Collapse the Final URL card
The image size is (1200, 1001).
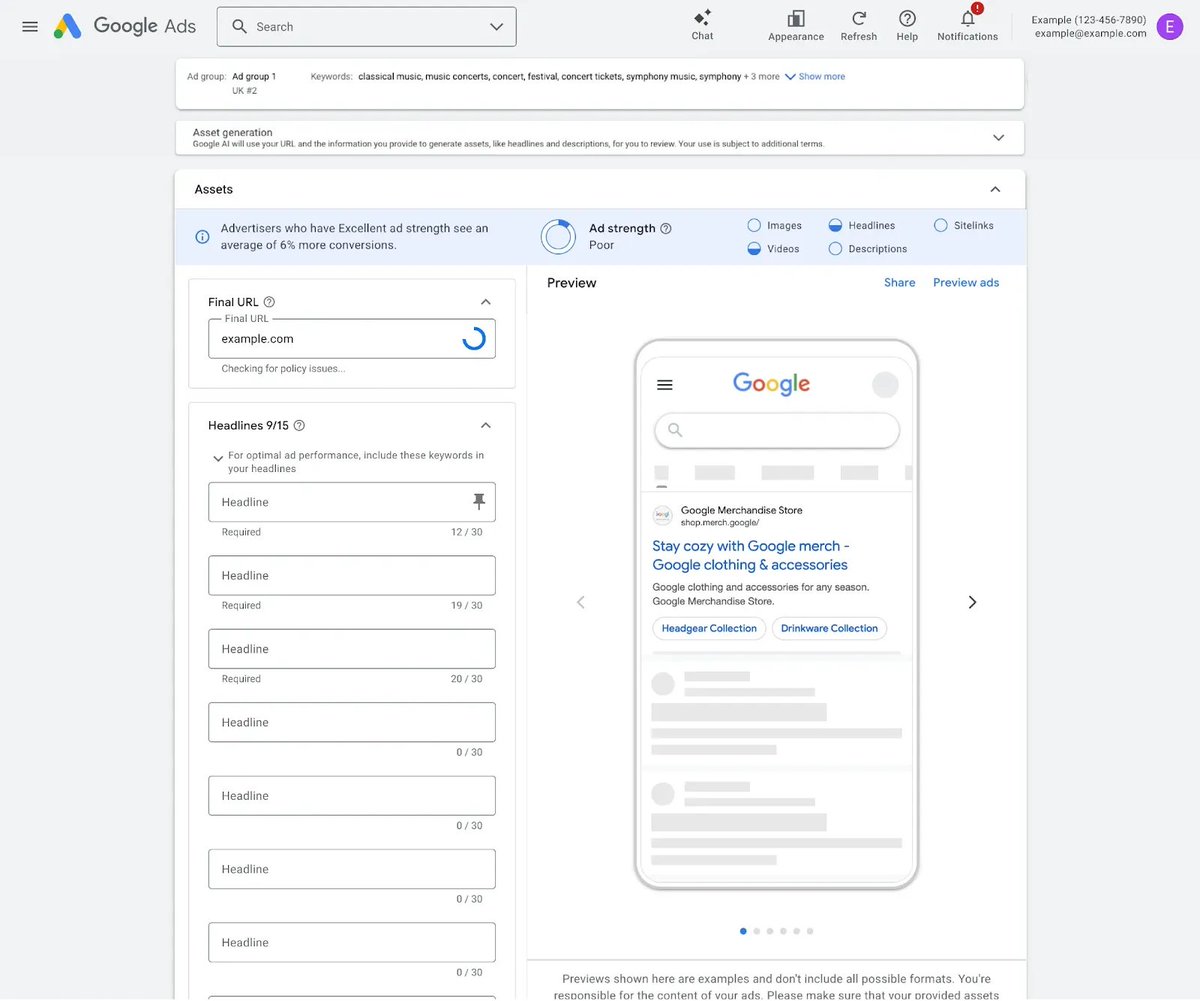(x=486, y=302)
